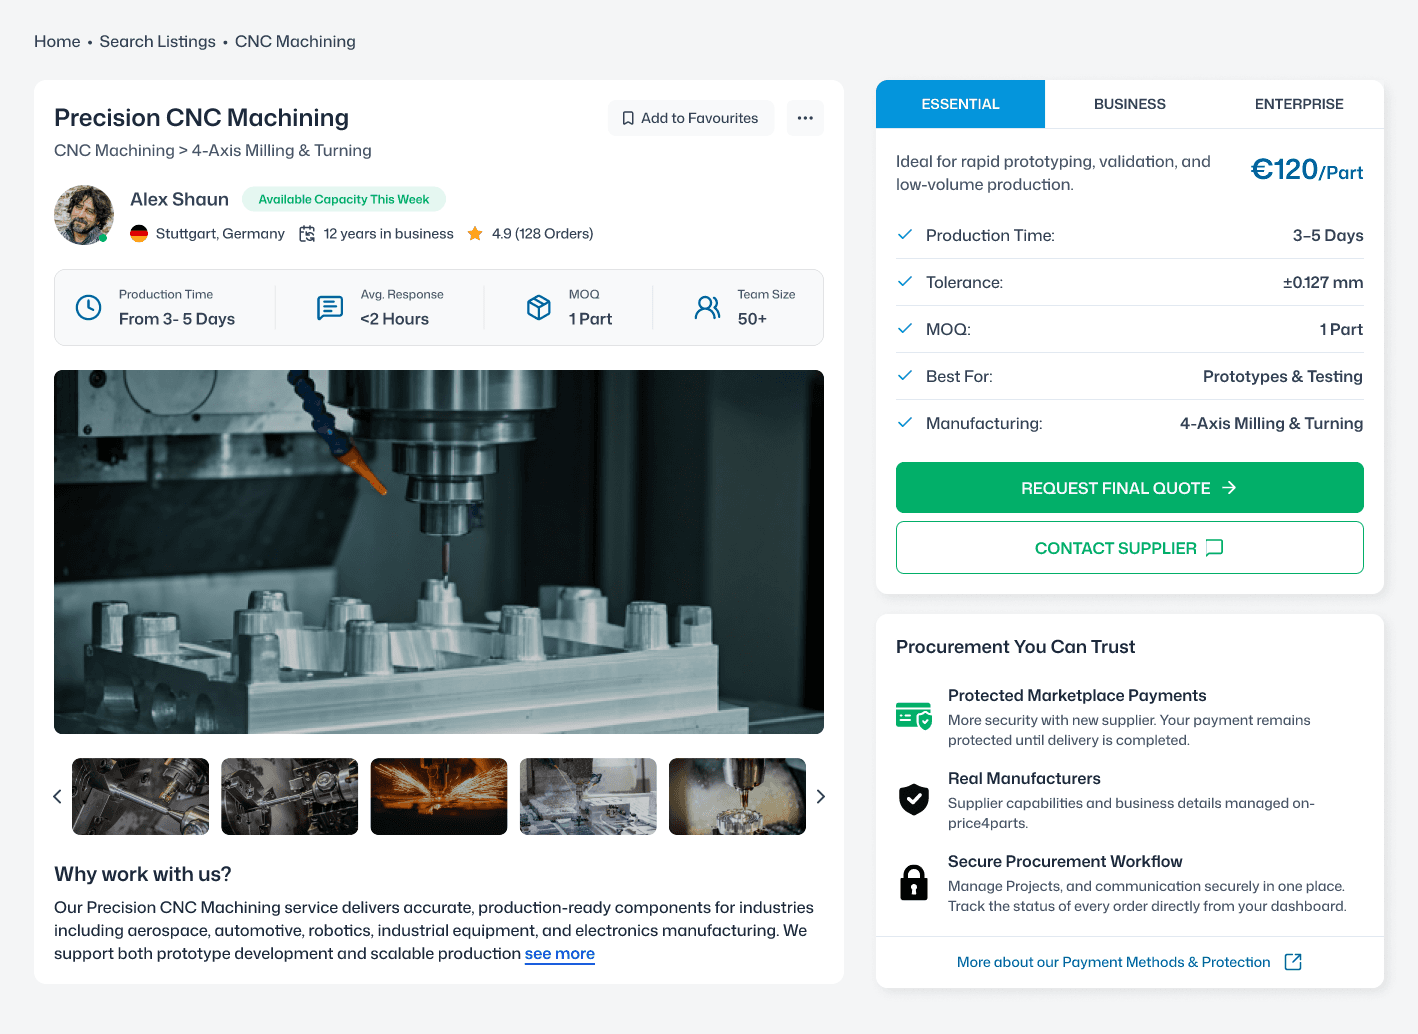Click the Available Capacity This Week badge

coord(344,199)
